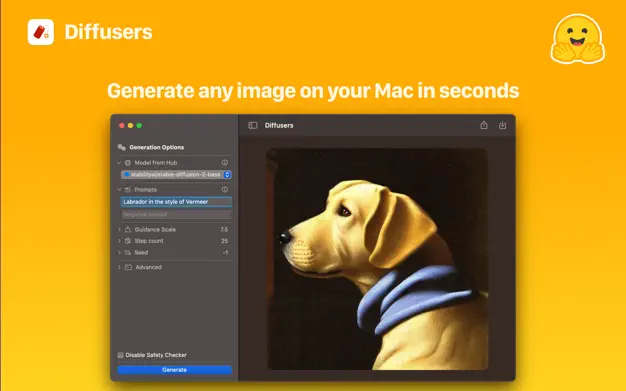Viewport: 626px width, 391px height.
Task: Click the Prompts label
Action: click(145, 189)
